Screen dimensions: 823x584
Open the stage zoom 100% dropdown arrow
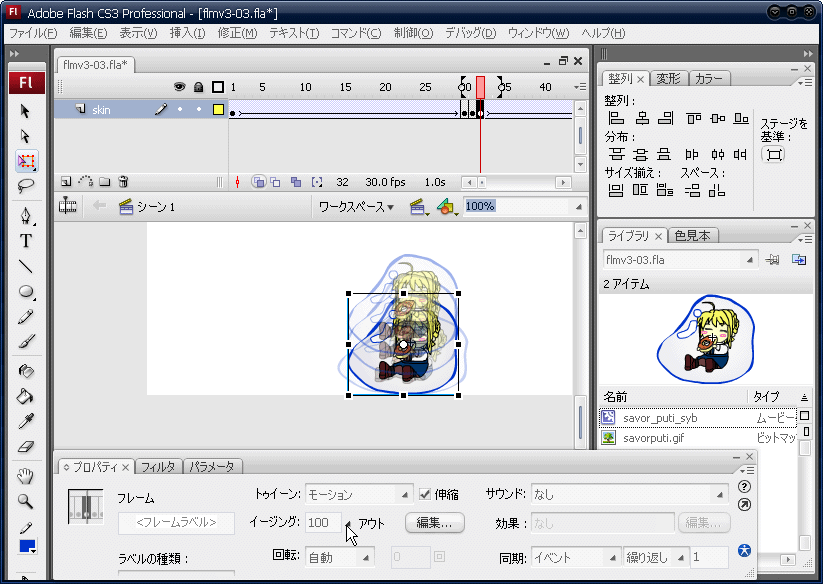click(x=578, y=207)
